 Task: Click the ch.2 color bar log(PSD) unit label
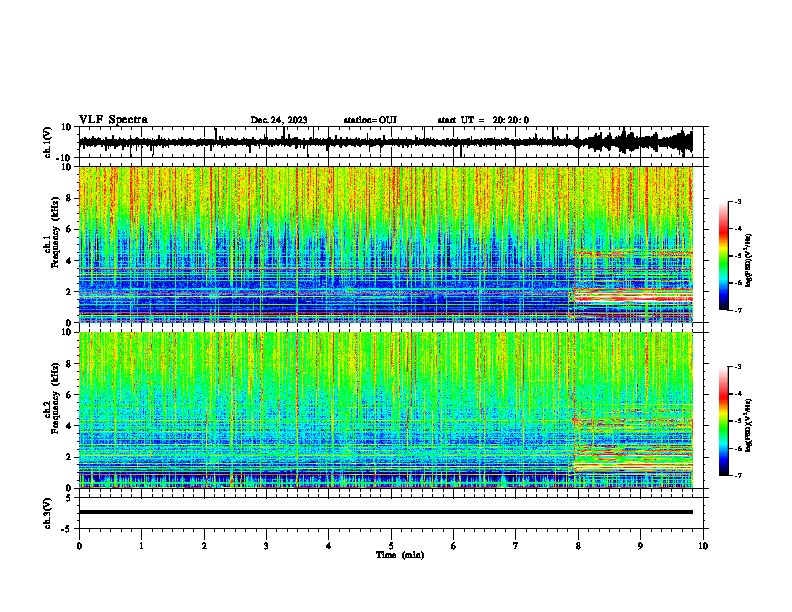coord(749,425)
